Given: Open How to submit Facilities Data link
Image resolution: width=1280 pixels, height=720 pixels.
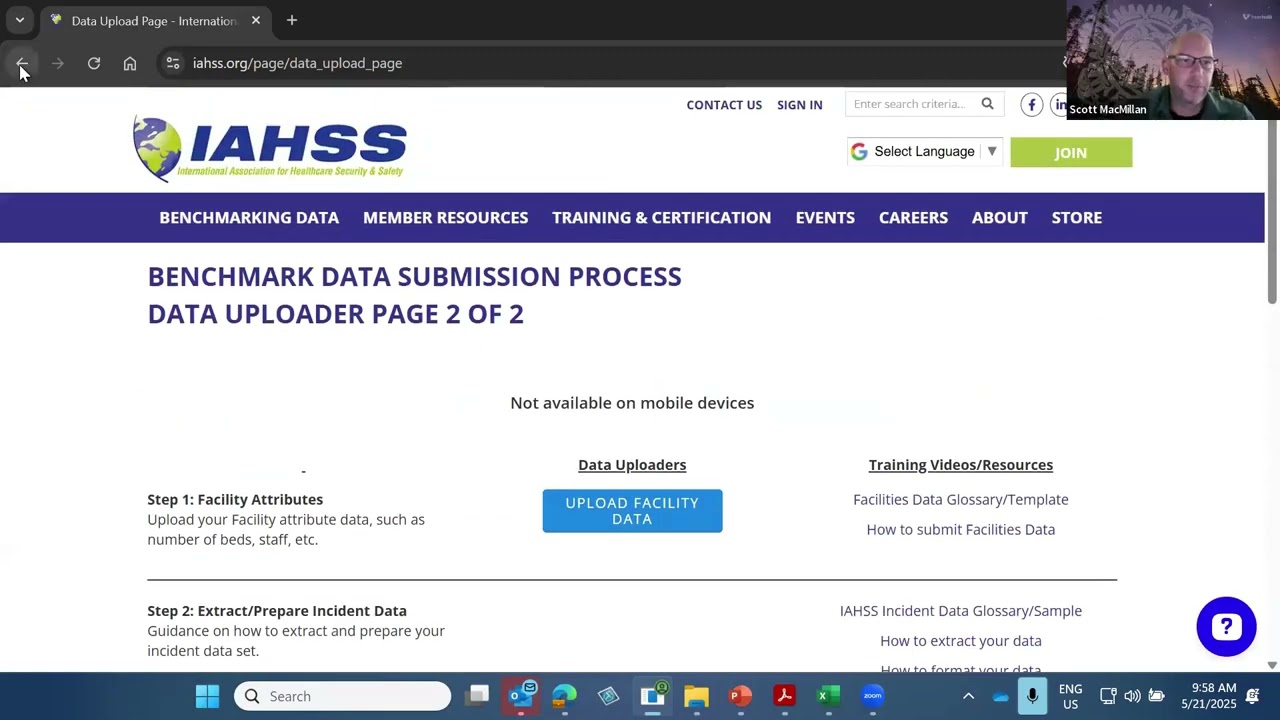Looking at the screenshot, I should [x=960, y=529].
